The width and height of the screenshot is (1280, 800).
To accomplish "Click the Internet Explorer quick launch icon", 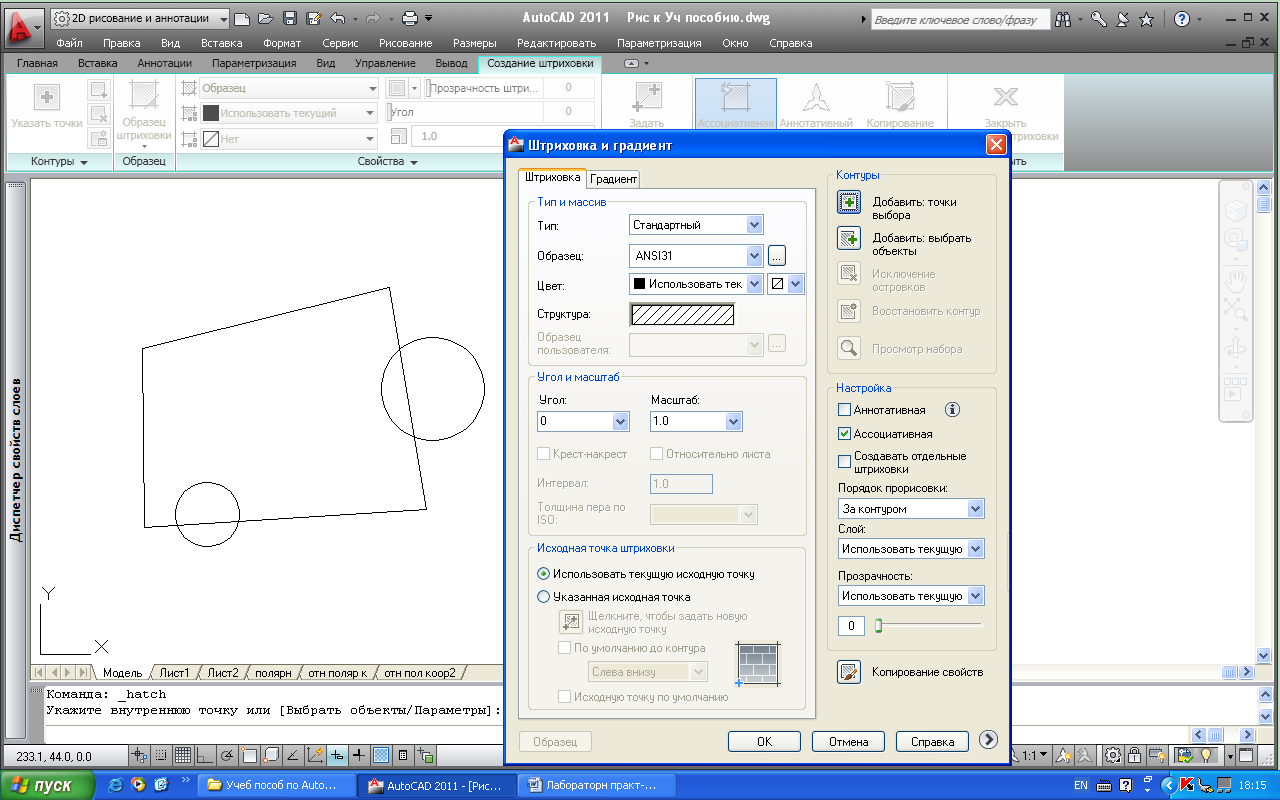I will point(116,785).
